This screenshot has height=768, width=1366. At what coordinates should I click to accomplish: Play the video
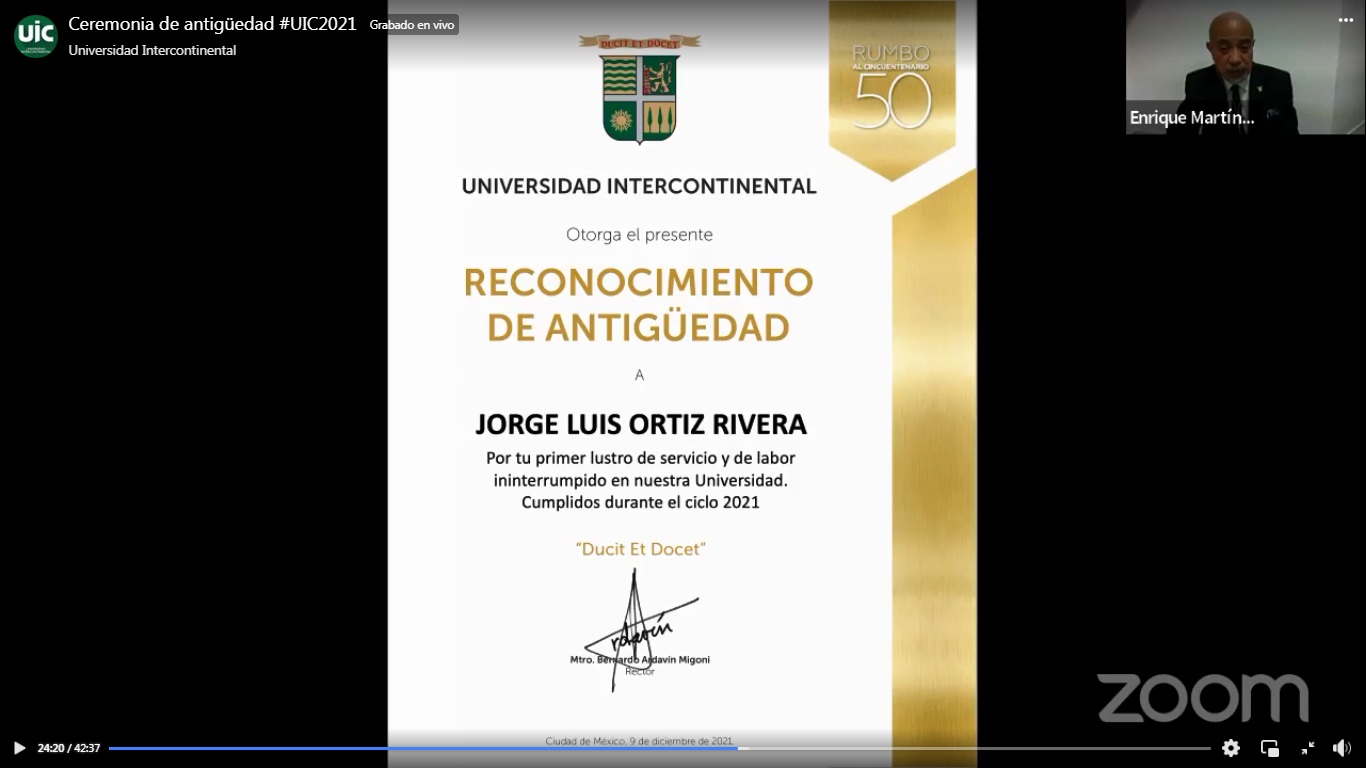coord(19,748)
